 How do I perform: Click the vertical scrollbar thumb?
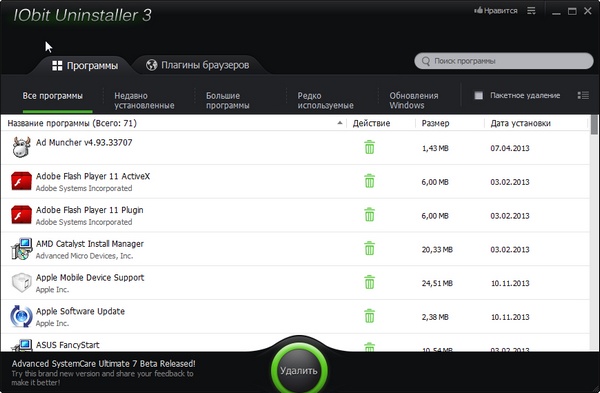(594, 124)
